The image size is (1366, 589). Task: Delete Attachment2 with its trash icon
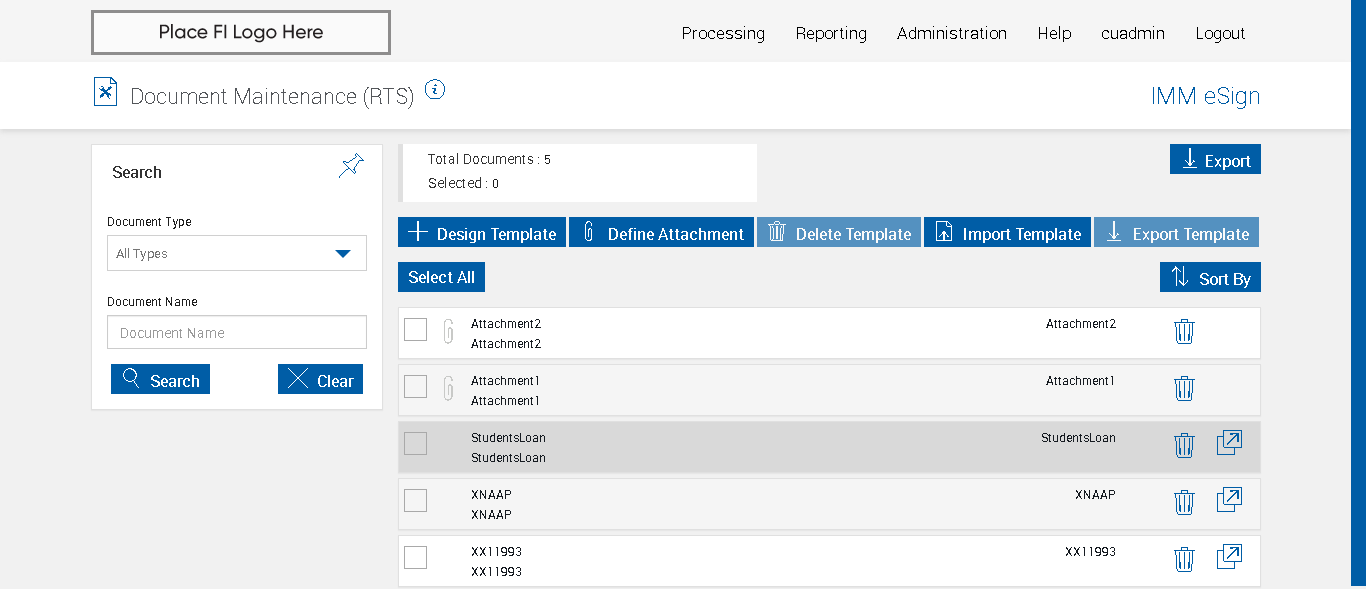(x=1184, y=331)
